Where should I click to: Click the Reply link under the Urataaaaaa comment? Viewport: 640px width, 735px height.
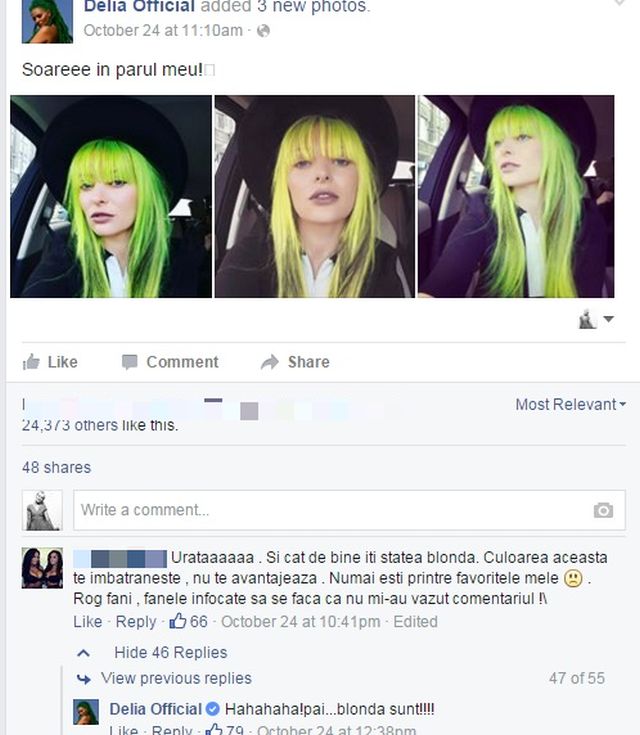point(136,622)
